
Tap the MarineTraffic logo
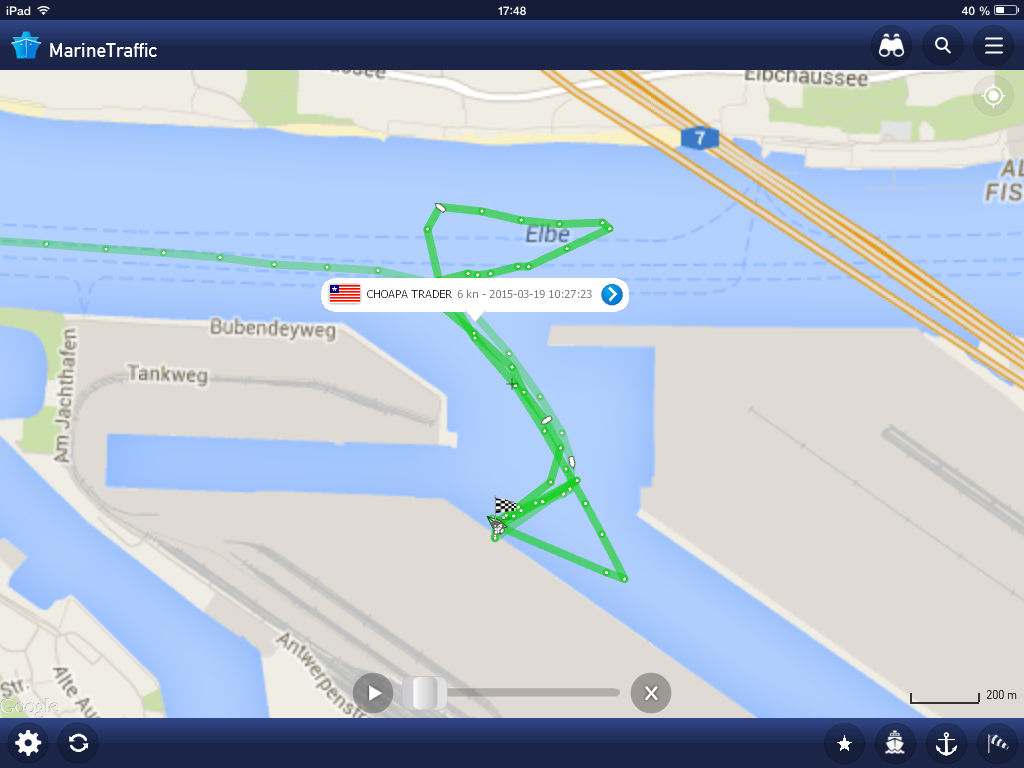[x=85, y=49]
